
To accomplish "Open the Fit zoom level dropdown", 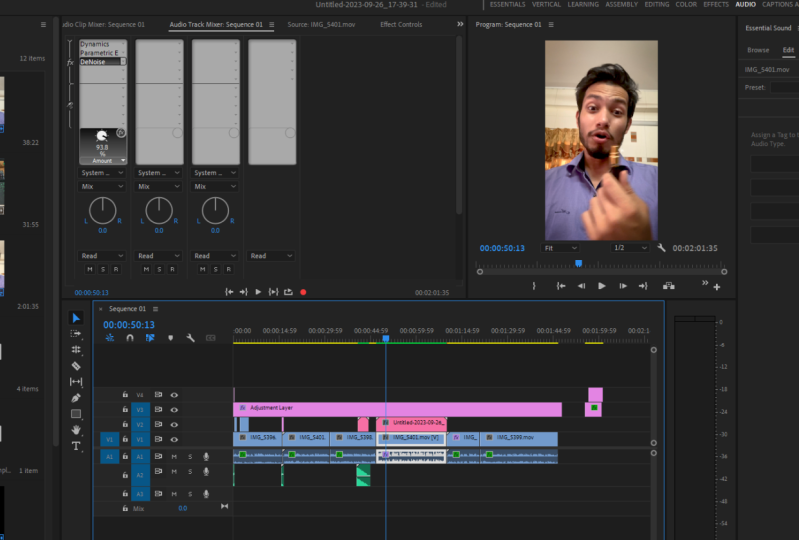I will (x=560, y=248).
